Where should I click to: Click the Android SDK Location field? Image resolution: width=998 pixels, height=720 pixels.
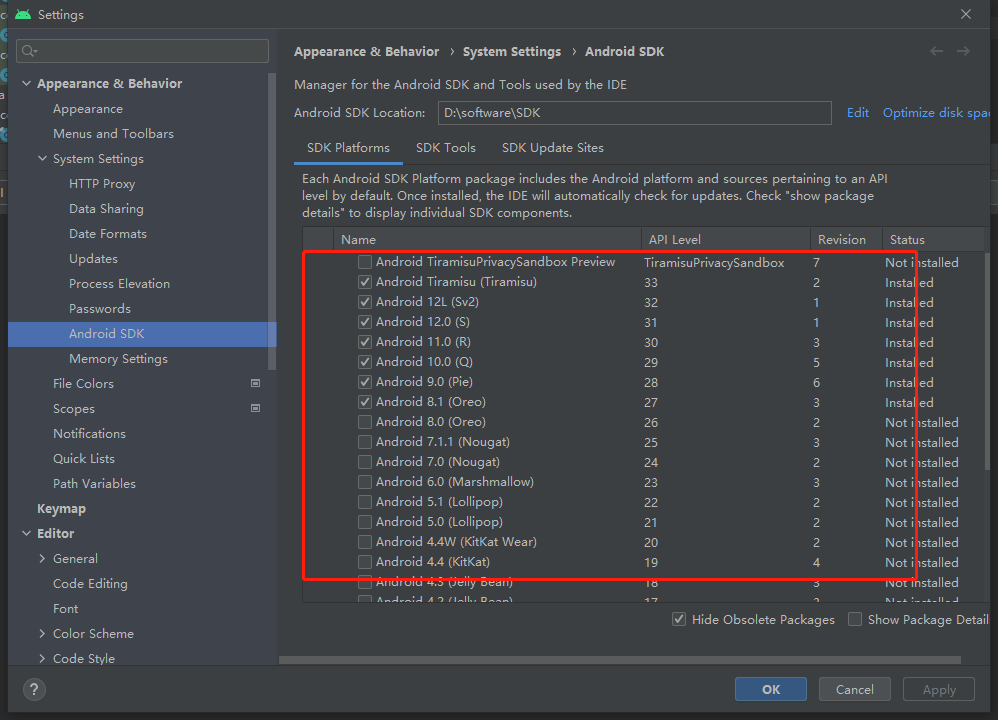pyautogui.click(x=634, y=113)
